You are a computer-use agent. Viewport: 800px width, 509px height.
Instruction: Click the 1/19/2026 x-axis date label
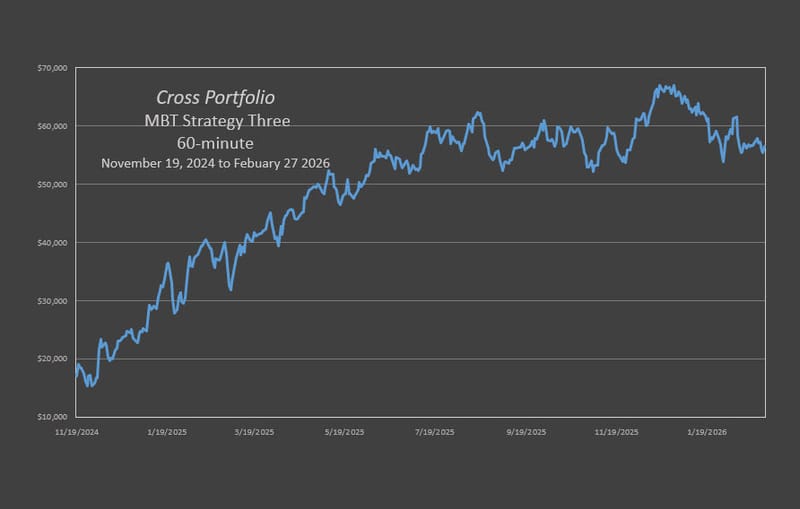click(x=707, y=432)
